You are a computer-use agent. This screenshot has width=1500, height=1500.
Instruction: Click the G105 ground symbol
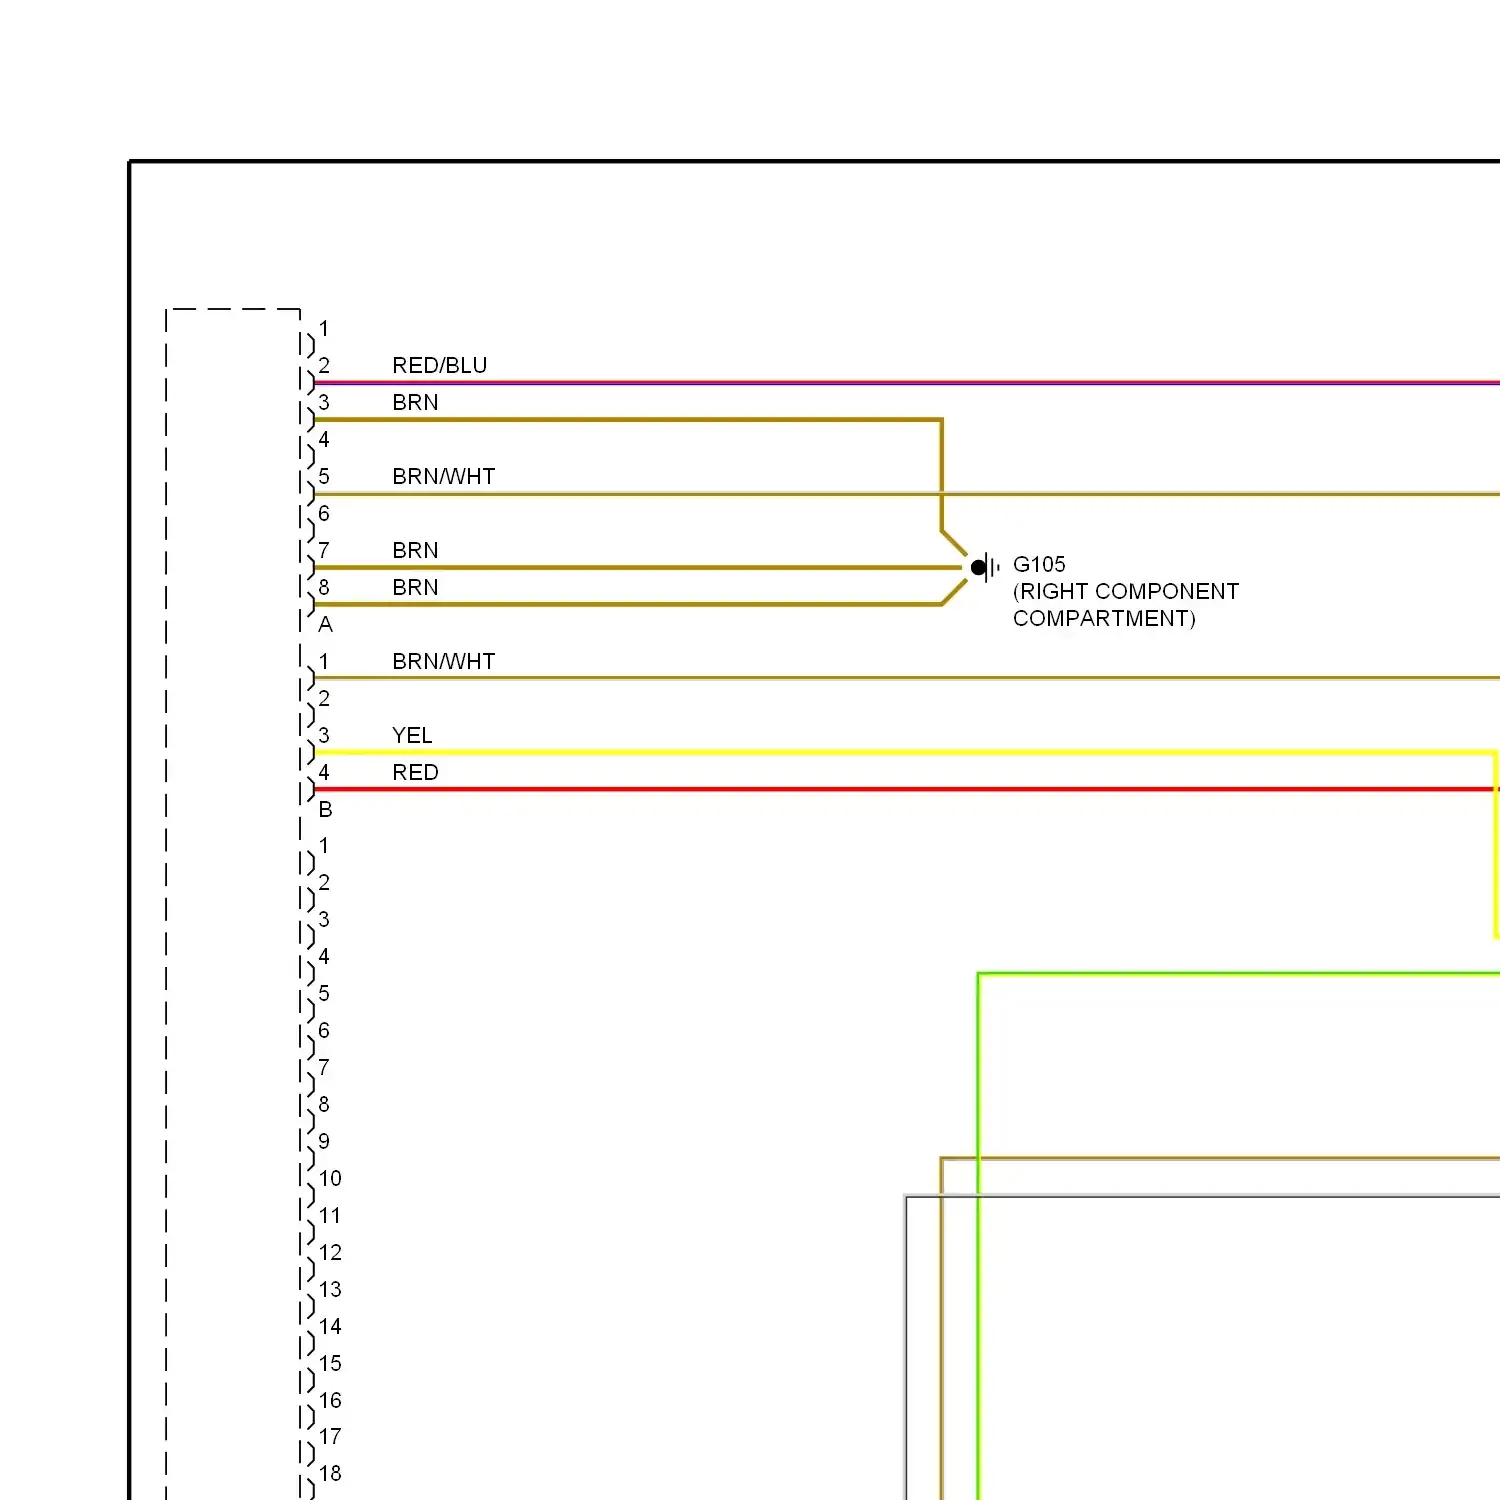[984, 567]
